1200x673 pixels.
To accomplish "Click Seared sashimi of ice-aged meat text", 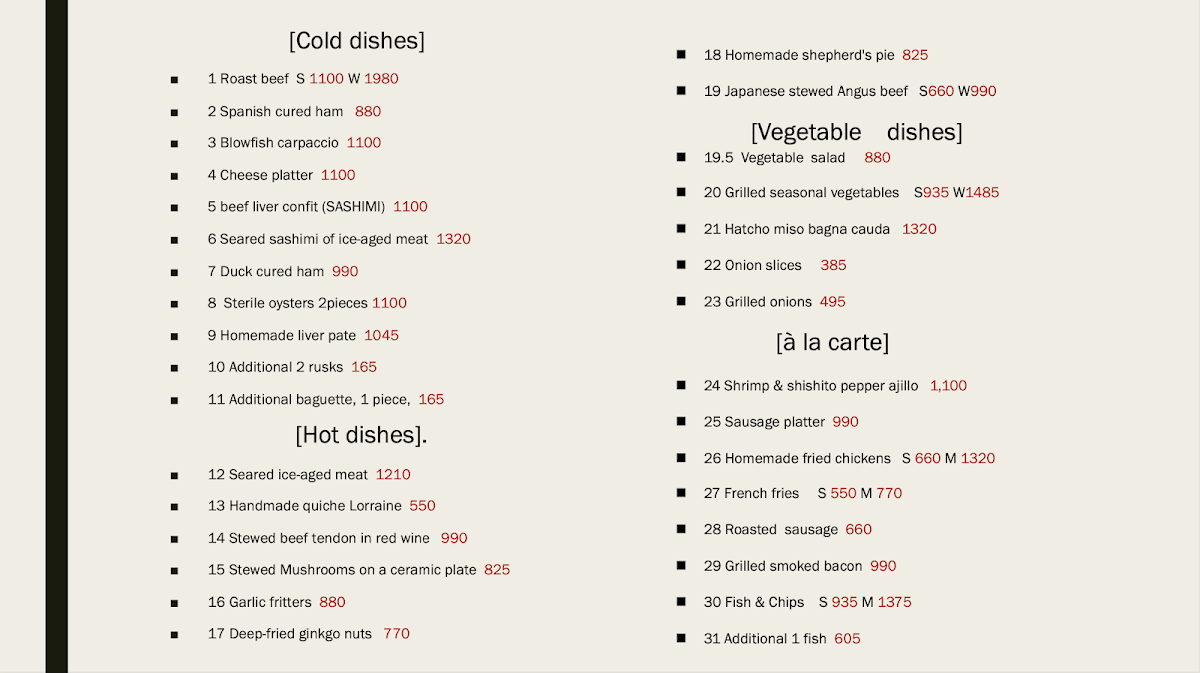I will 318,239.
